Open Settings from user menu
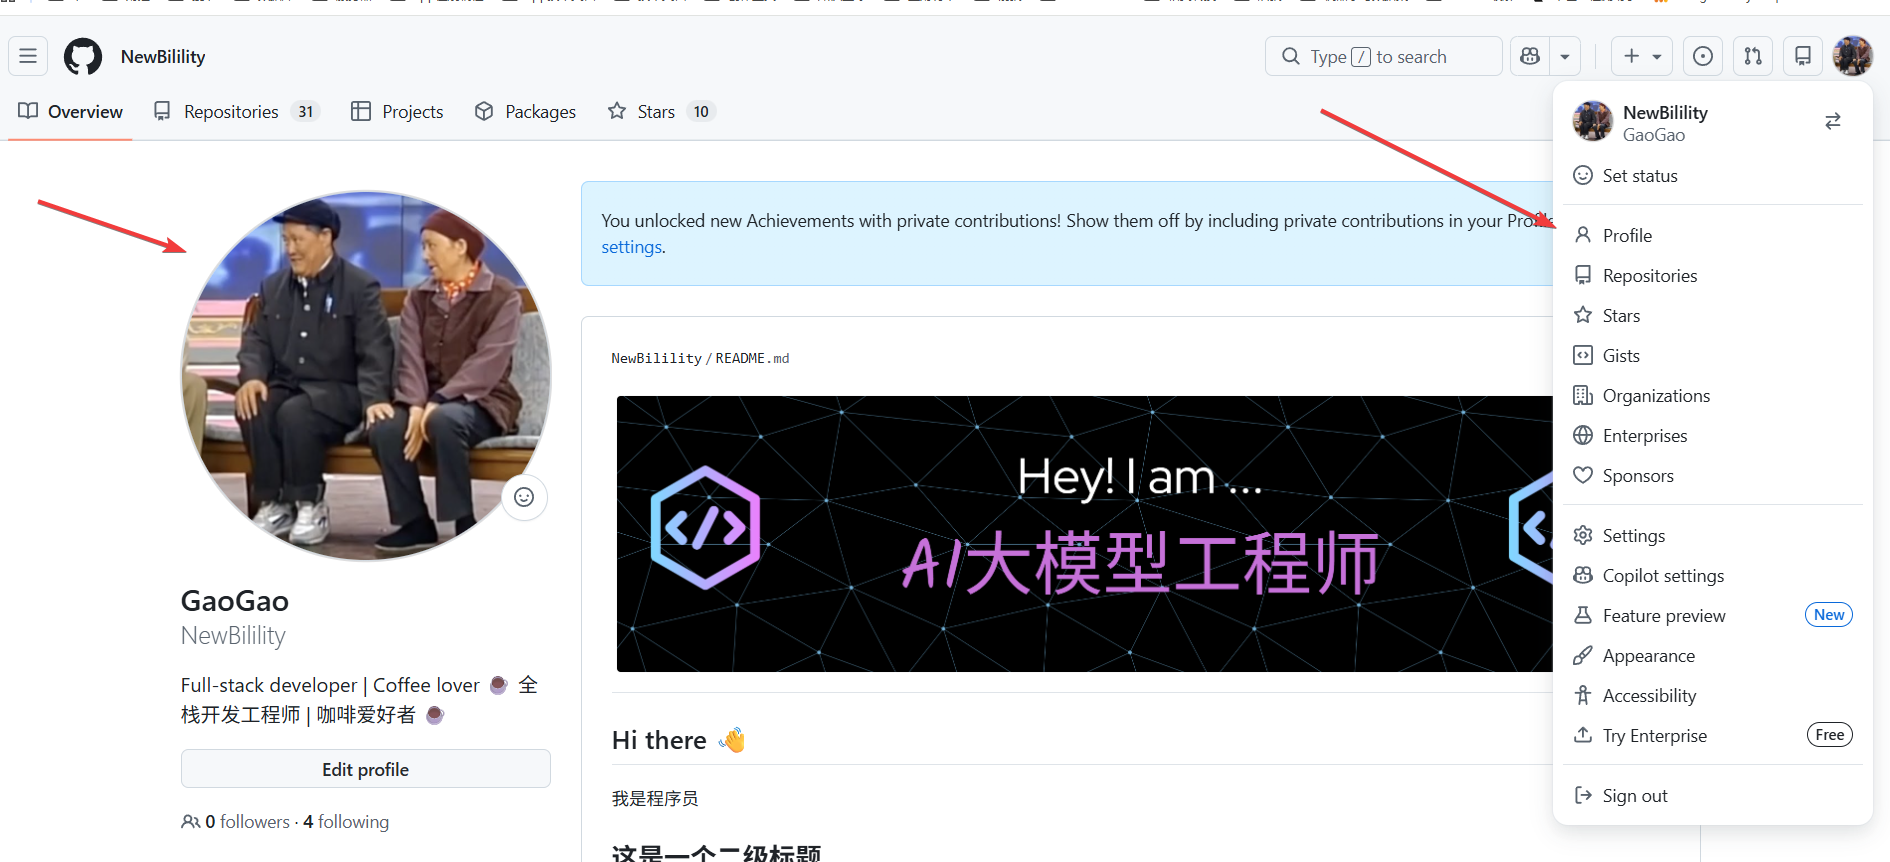This screenshot has height=862, width=1890. [x=1712, y=535]
